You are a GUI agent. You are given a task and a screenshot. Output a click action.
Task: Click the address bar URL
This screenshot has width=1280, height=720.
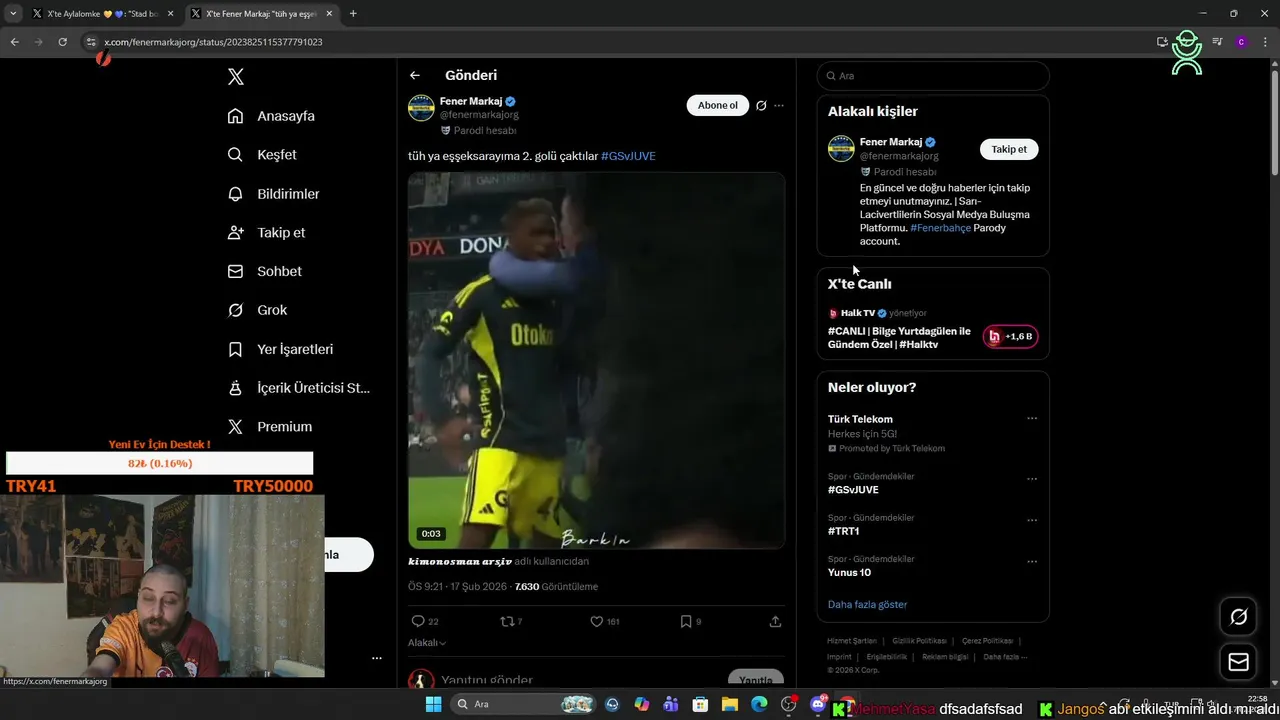(213, 42)
